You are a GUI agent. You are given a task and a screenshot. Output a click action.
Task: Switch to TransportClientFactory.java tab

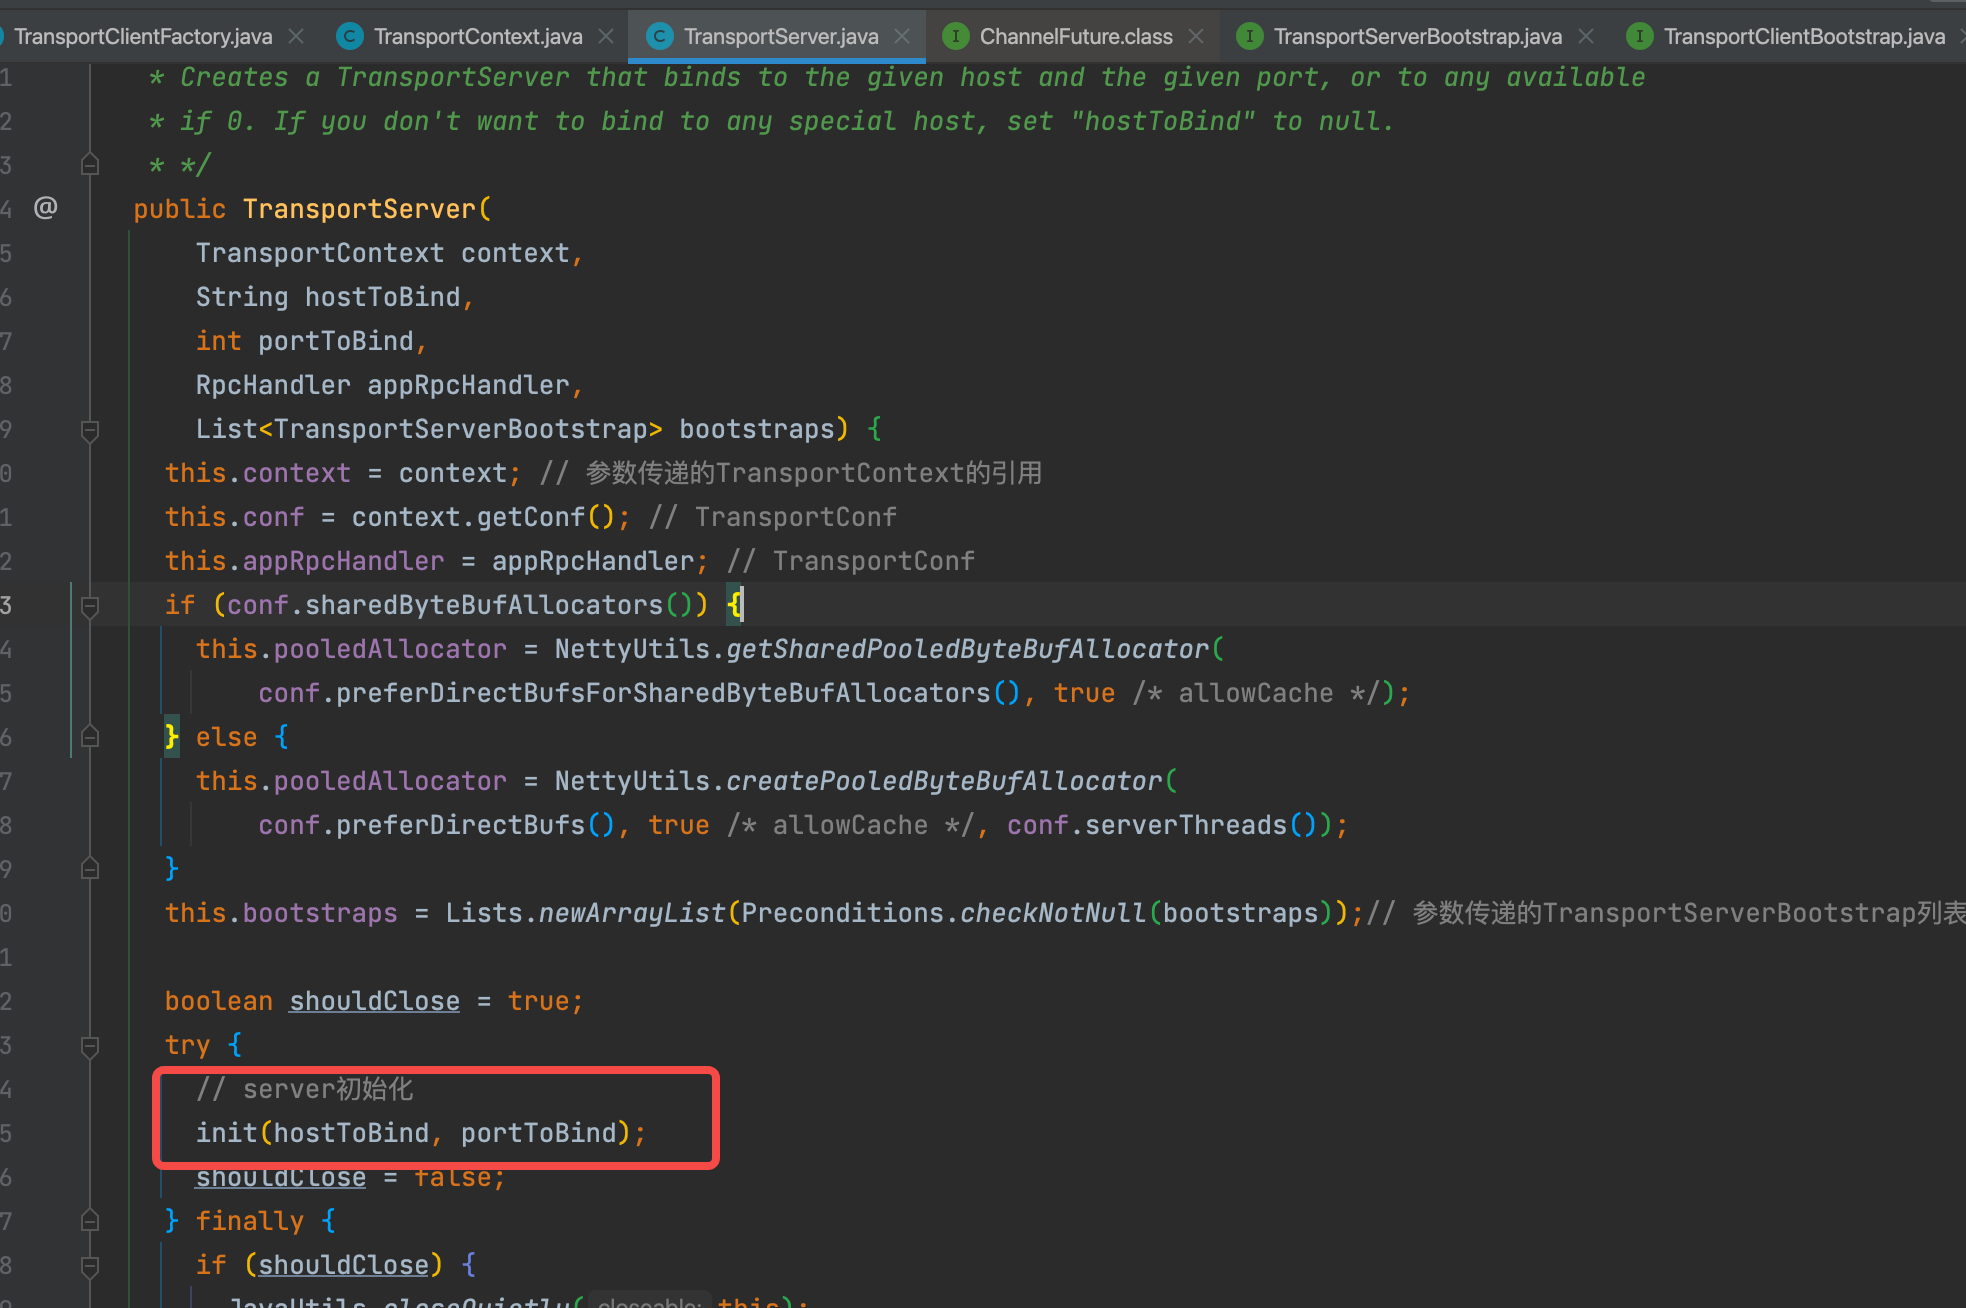click(143, 37)
